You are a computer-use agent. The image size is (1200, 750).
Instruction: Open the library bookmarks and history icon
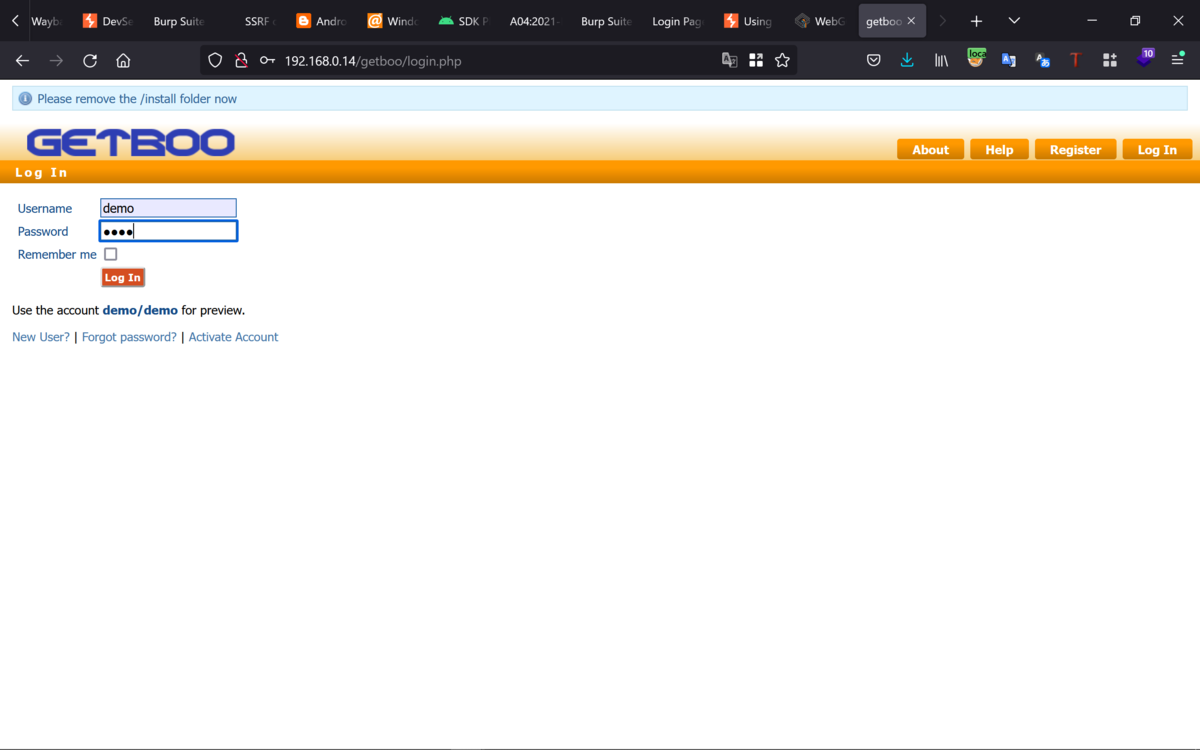coord(941,61)
